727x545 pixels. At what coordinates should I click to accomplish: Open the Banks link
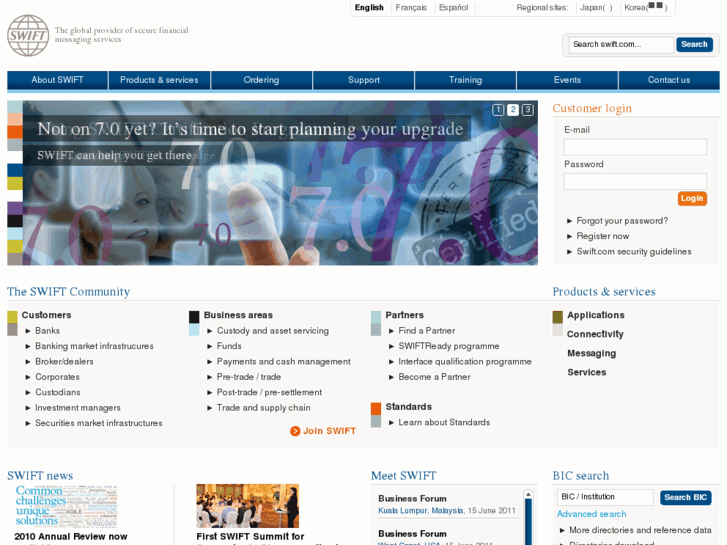pos(47,331)
